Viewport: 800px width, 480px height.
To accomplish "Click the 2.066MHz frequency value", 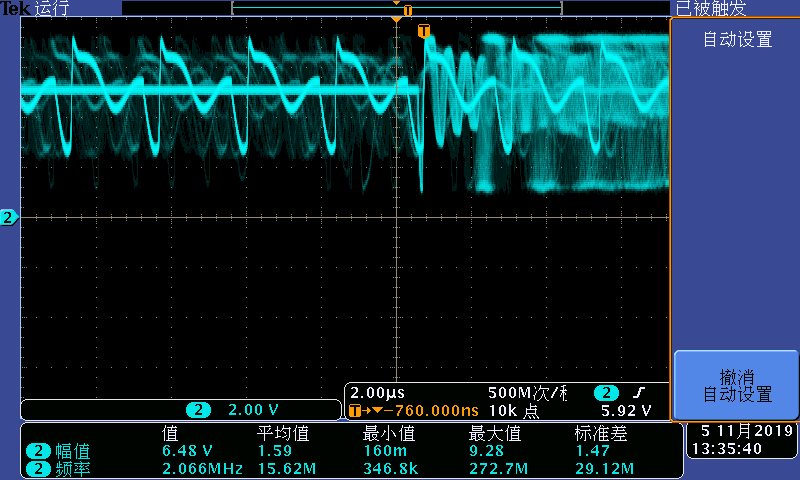I will [202, 468].
